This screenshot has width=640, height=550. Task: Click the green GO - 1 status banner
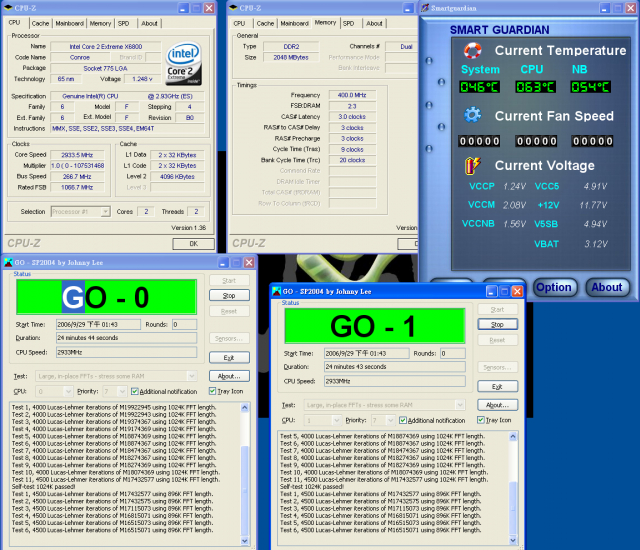pos(375,326)
